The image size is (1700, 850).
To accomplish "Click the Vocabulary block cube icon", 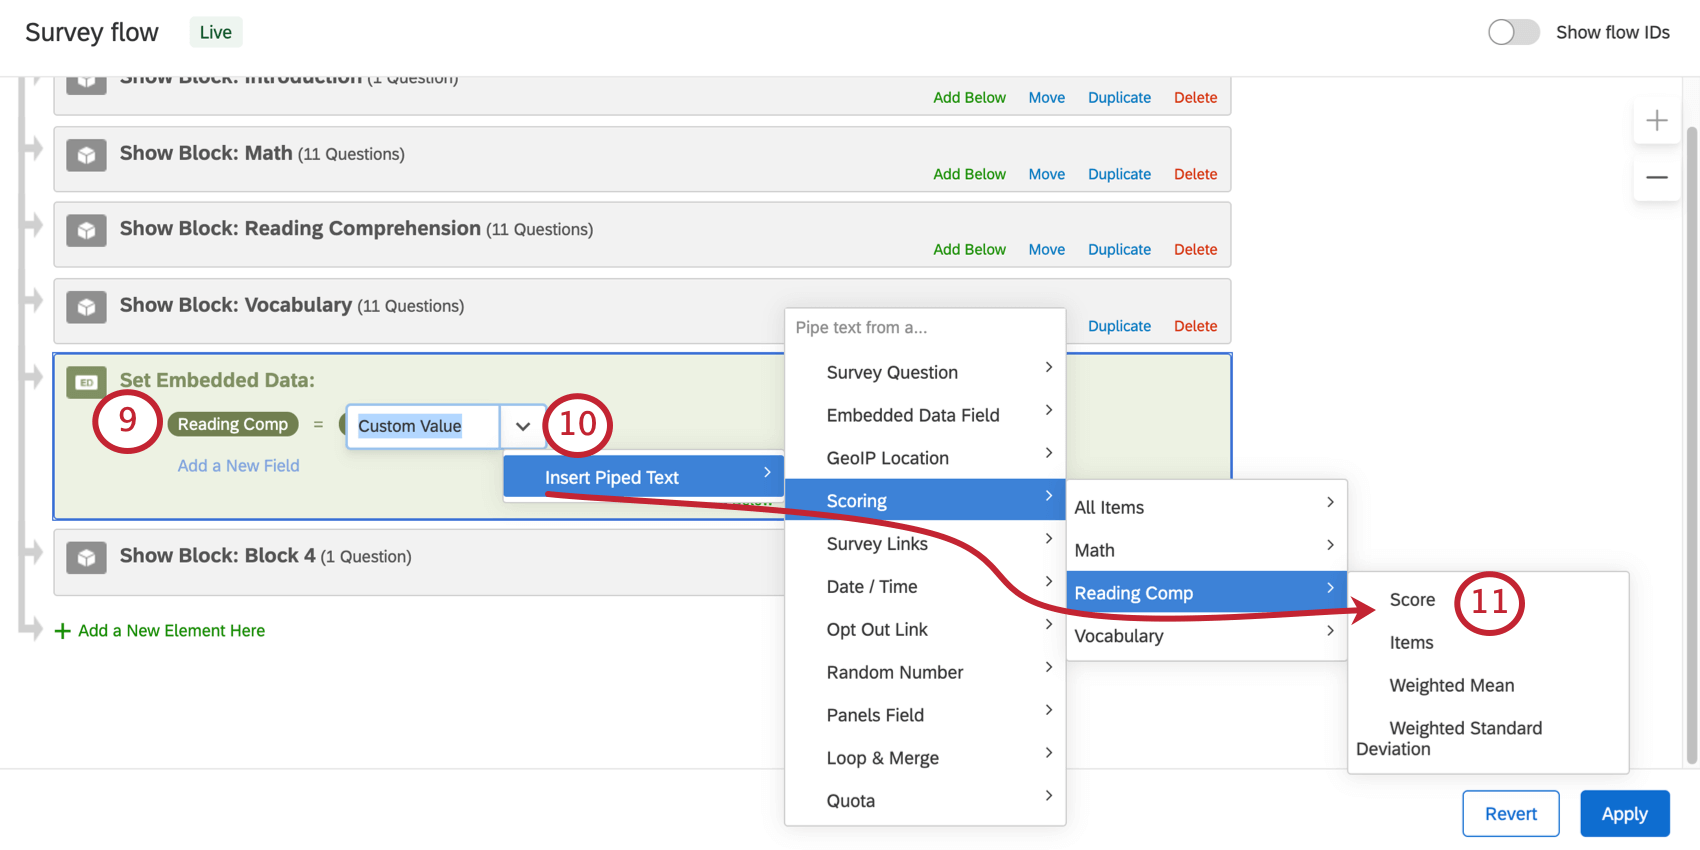I will [86, 306].
